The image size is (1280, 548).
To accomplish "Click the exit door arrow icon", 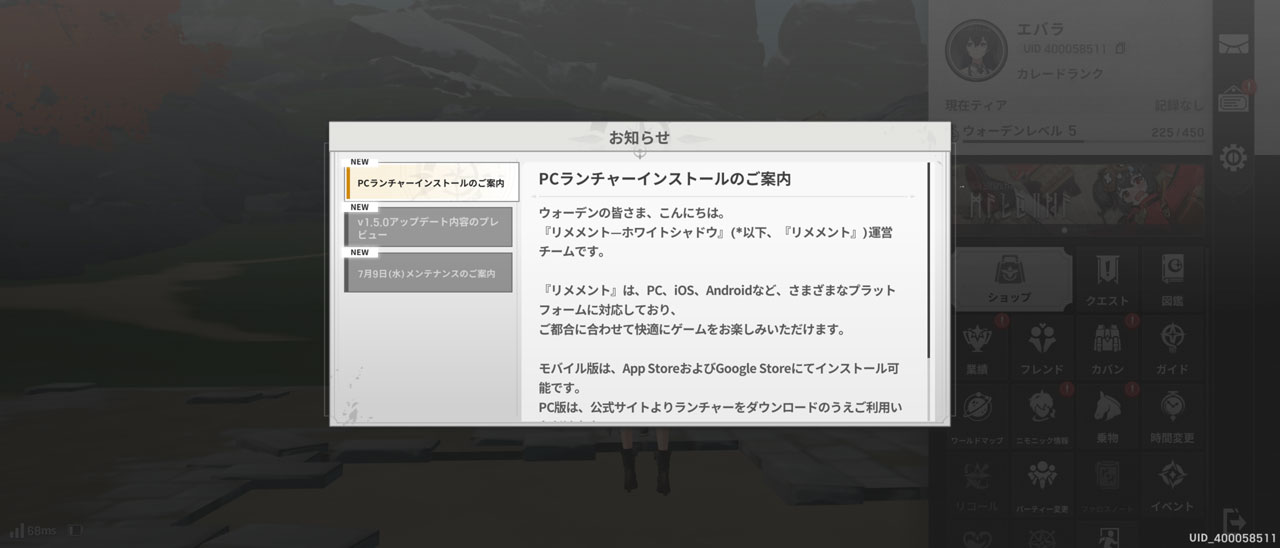I will pyautogui.click(x=1236, y=521).
